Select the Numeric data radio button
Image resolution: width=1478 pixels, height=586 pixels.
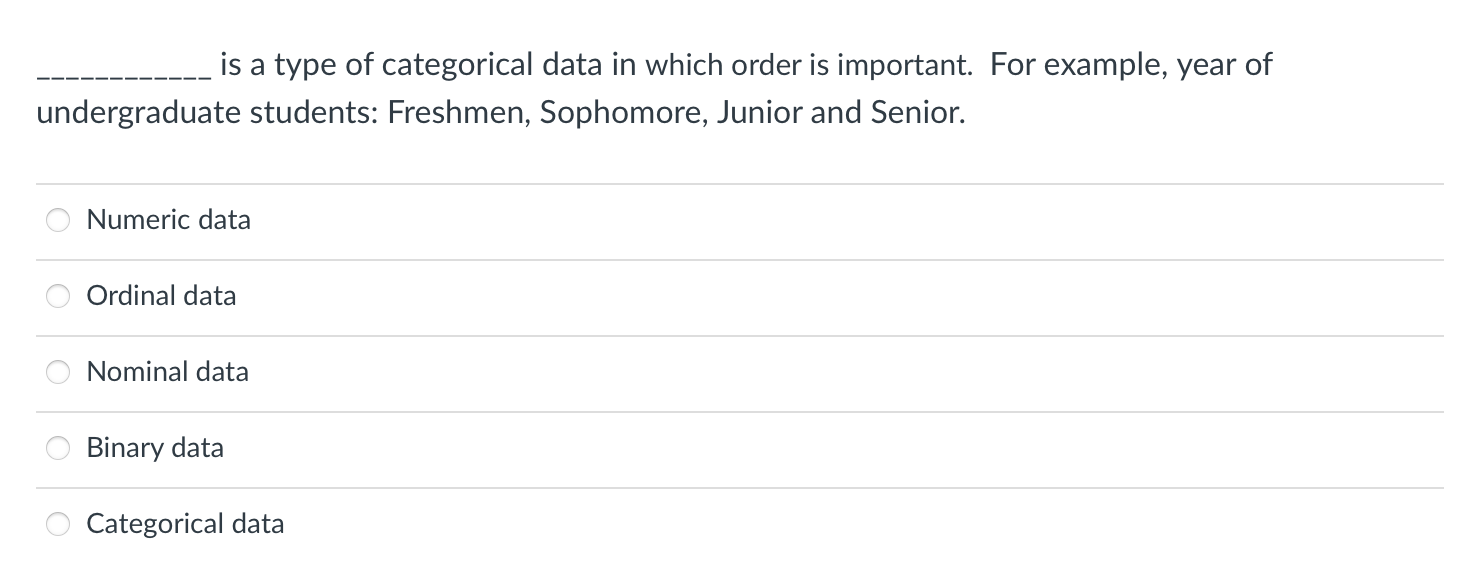(x=58, y=220)
